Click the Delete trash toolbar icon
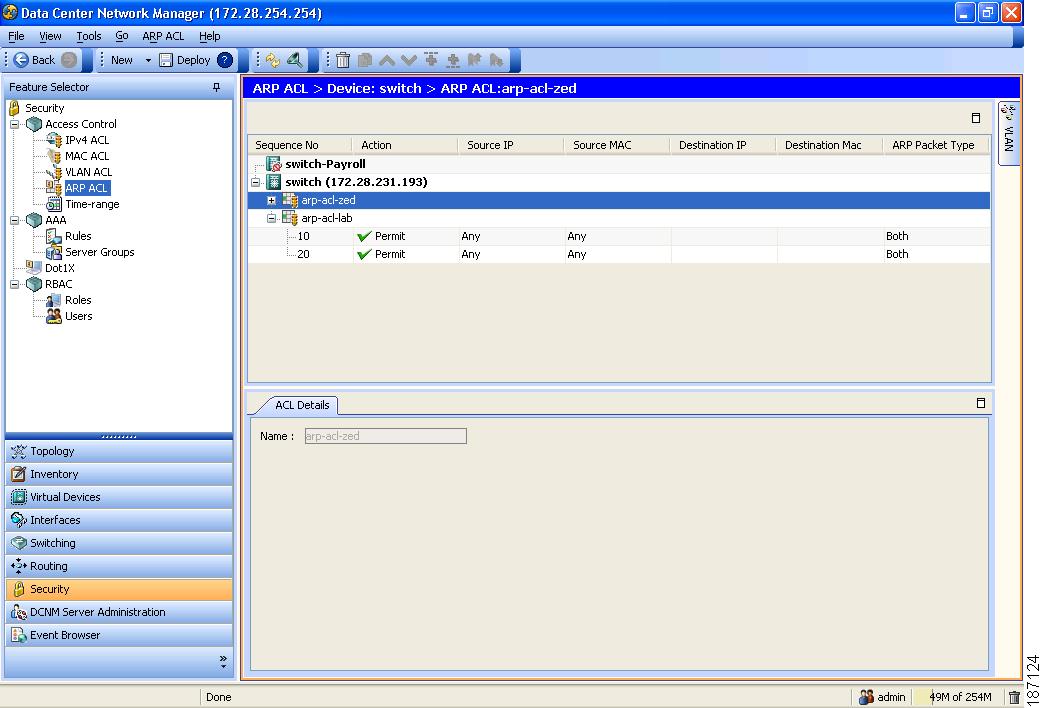 pyautogui.click(x=342, y=60)
